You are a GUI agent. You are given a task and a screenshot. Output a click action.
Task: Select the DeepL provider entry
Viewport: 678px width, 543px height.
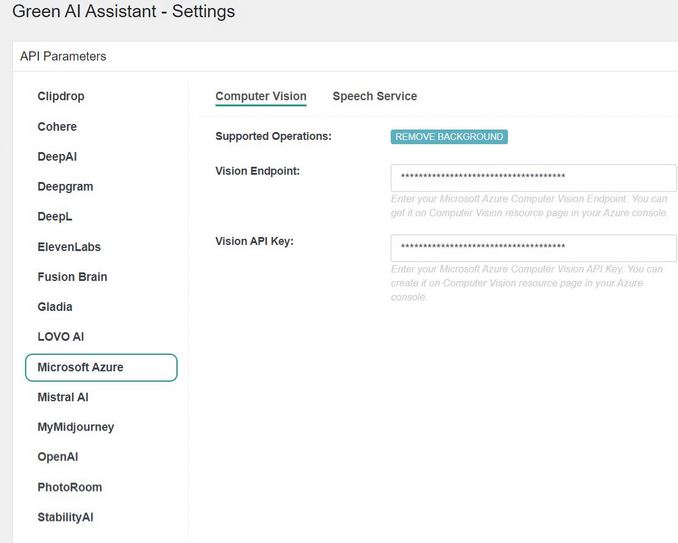coord(55,217)
